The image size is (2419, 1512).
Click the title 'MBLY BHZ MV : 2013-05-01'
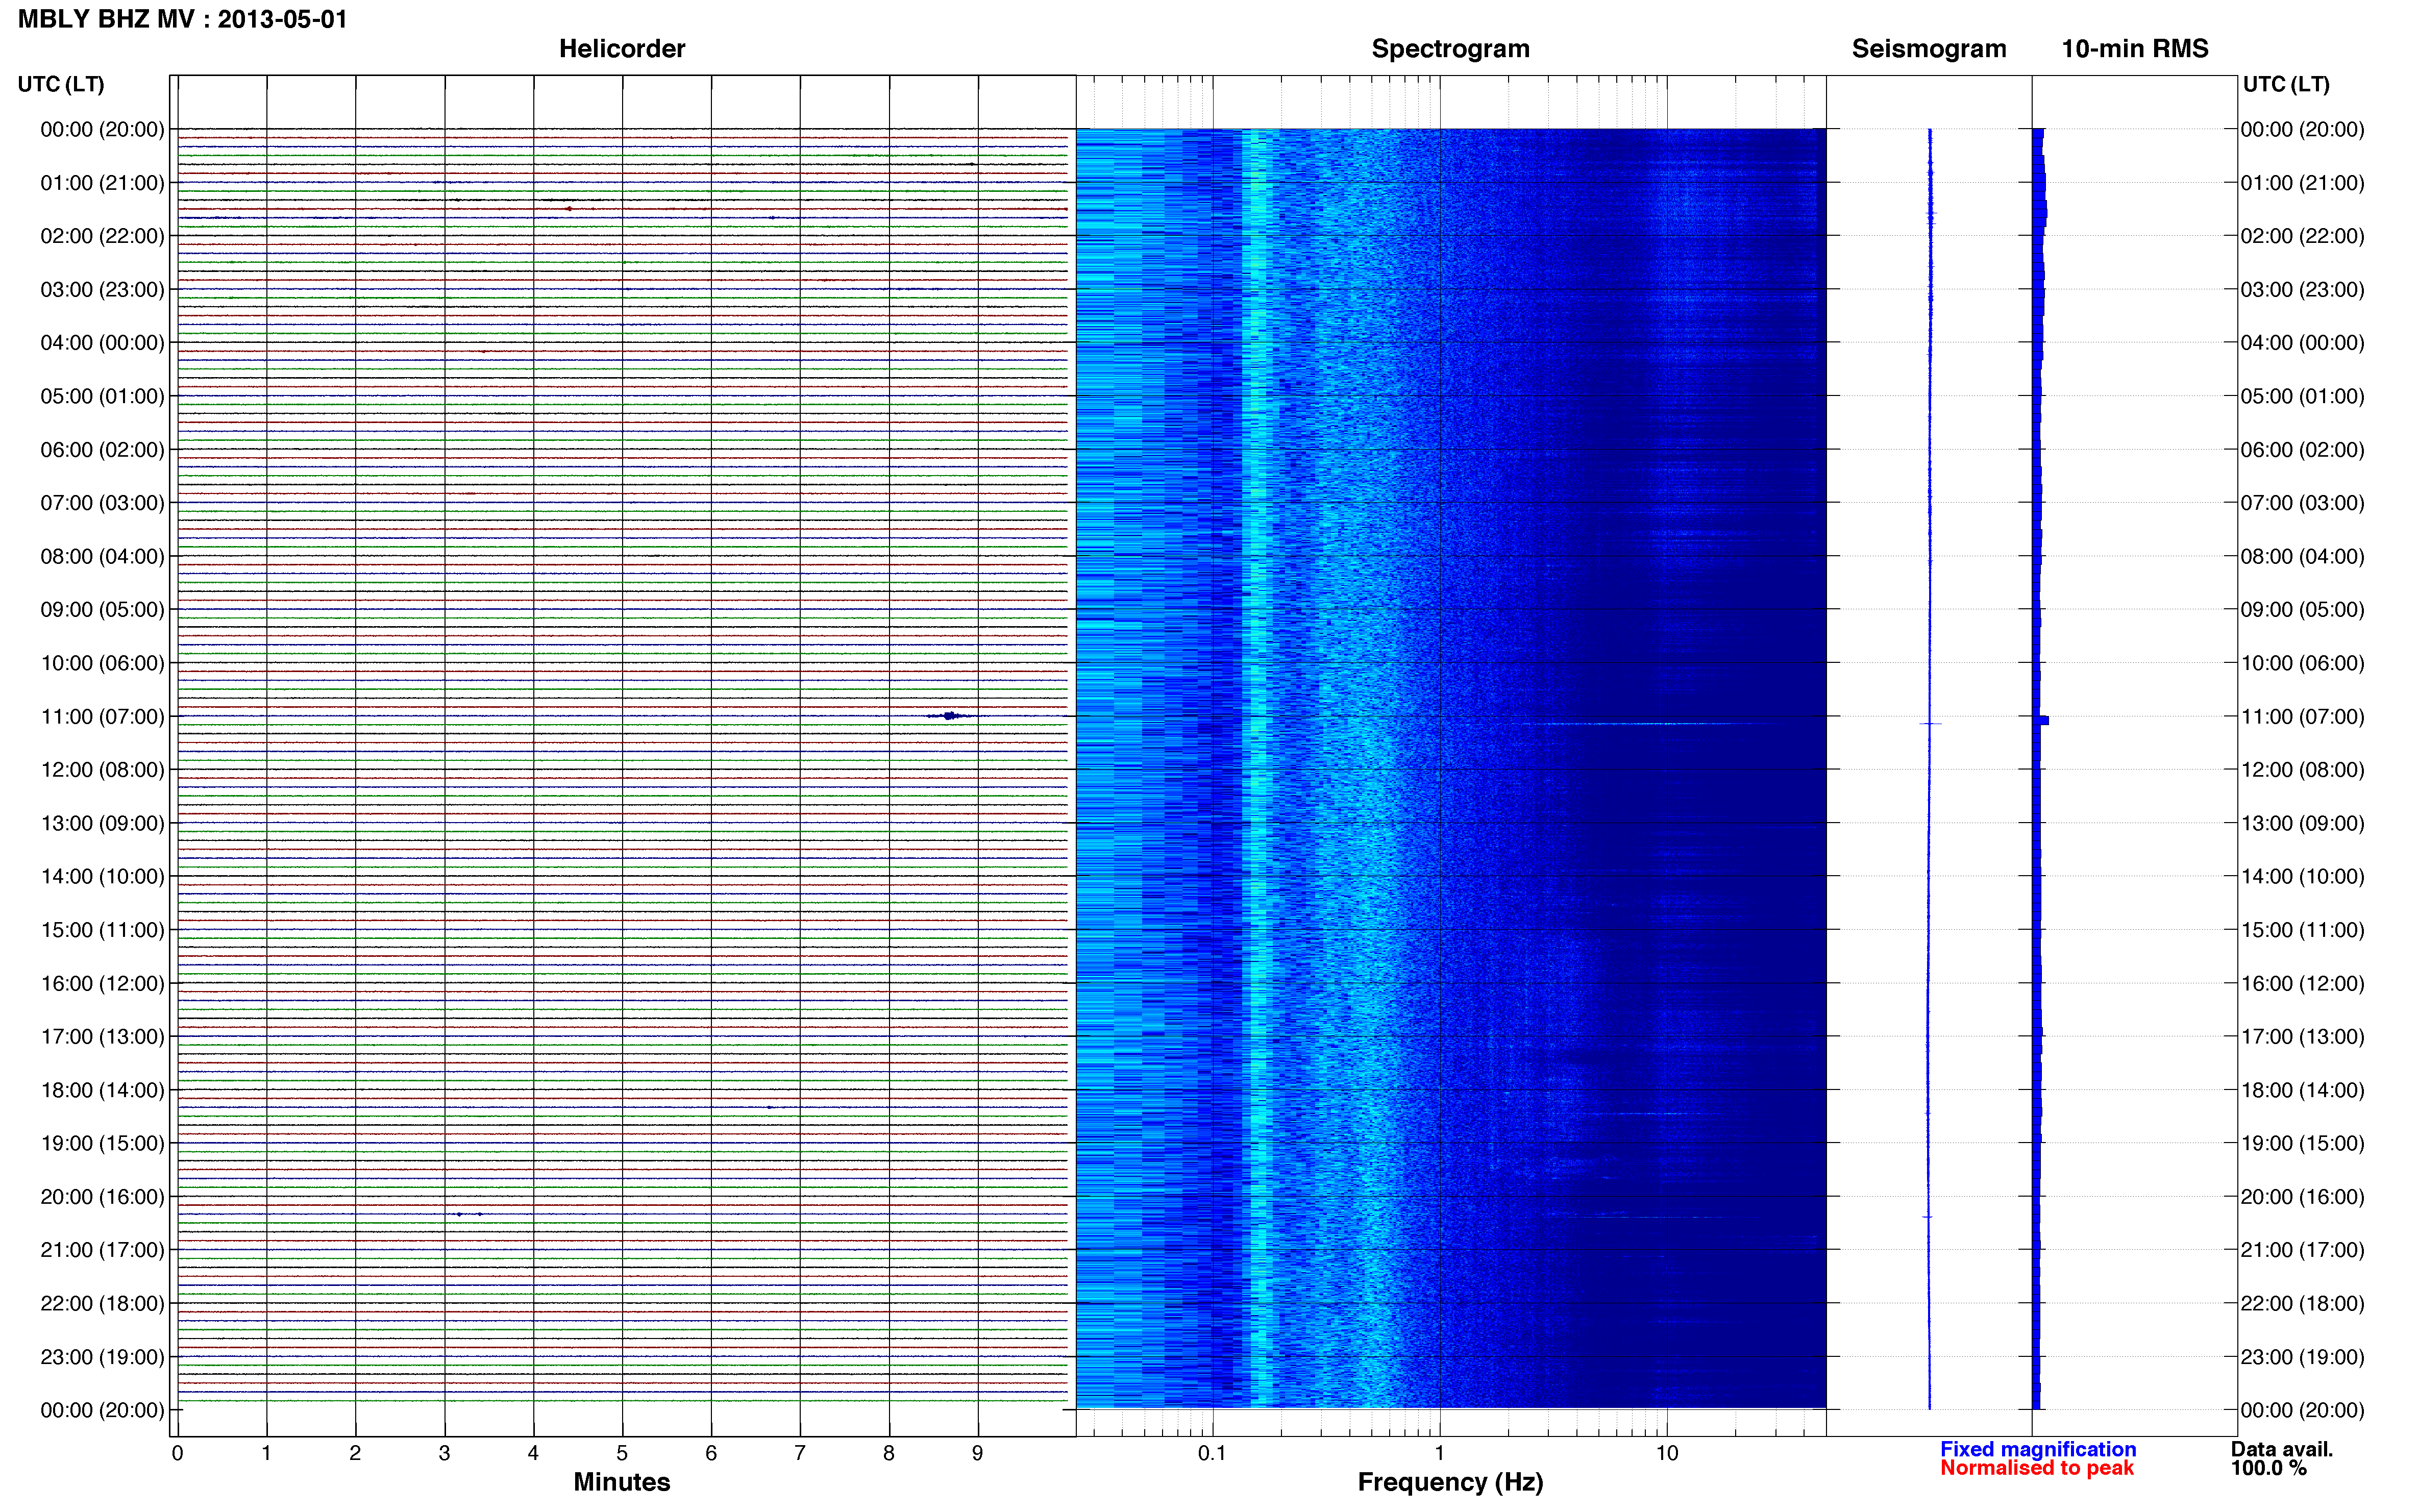[183, 19]
